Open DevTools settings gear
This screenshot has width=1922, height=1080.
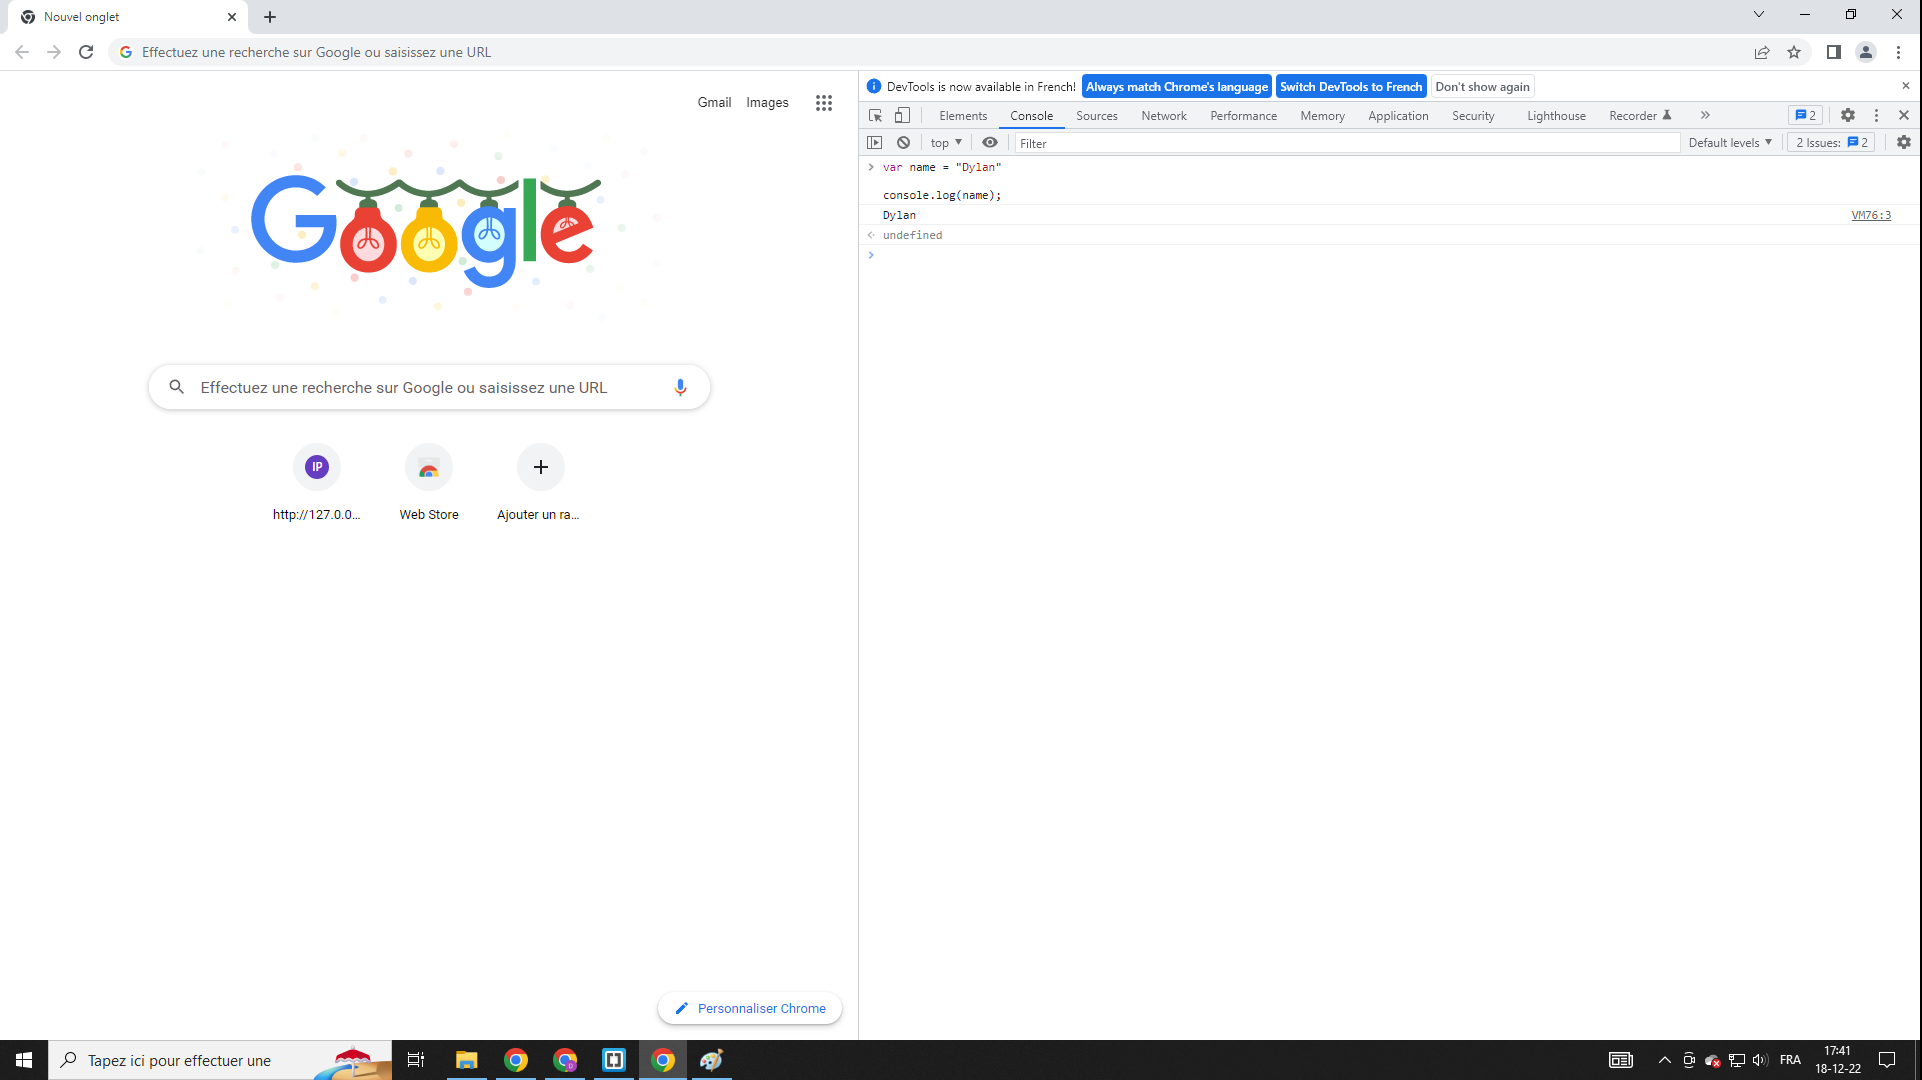point(1848,115)
